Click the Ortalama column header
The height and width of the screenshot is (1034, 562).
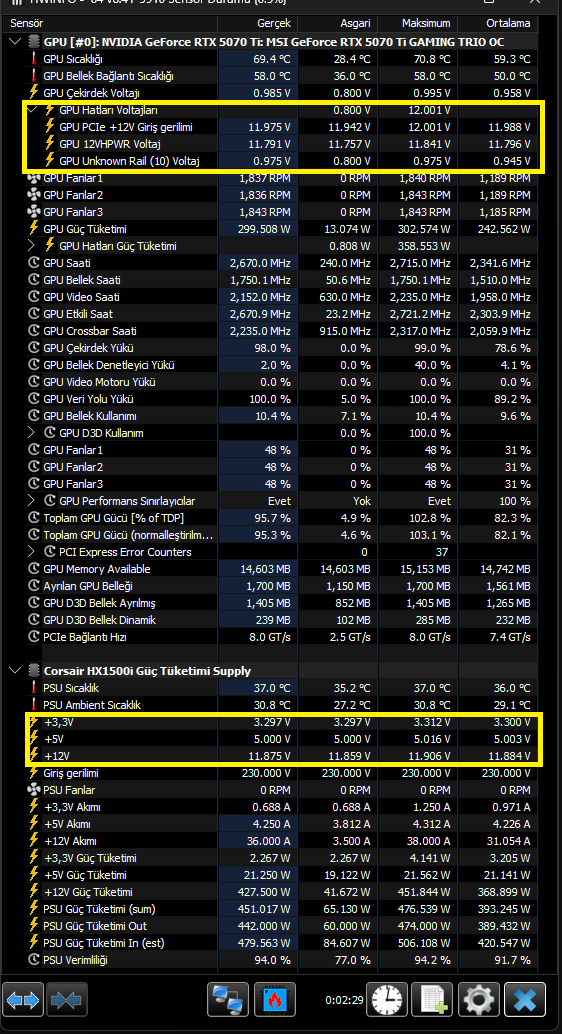(508, 23)
